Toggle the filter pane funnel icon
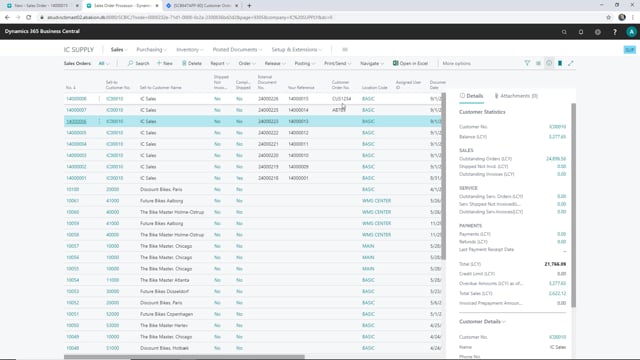640x360 pixels. pyautogui.click(x=527, y=63)
